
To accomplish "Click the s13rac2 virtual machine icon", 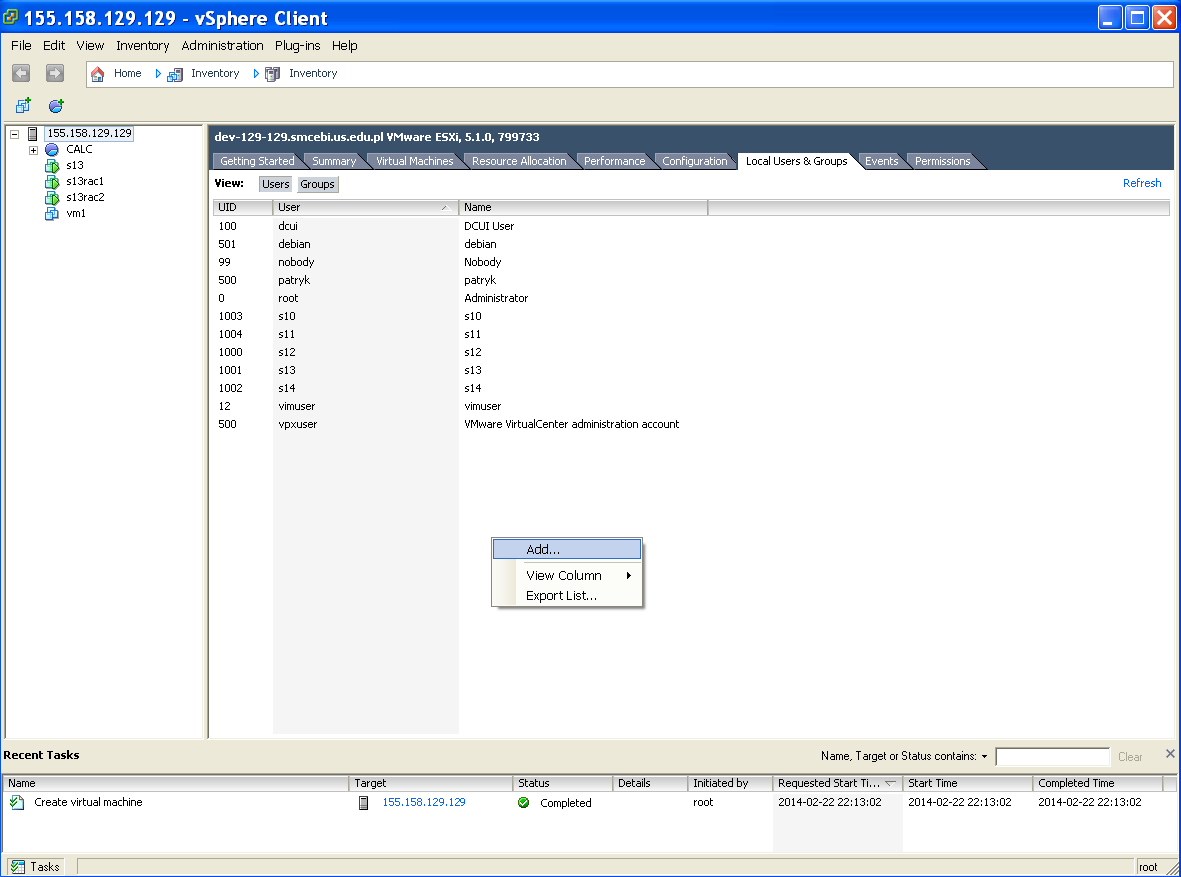I will point(52,197).
